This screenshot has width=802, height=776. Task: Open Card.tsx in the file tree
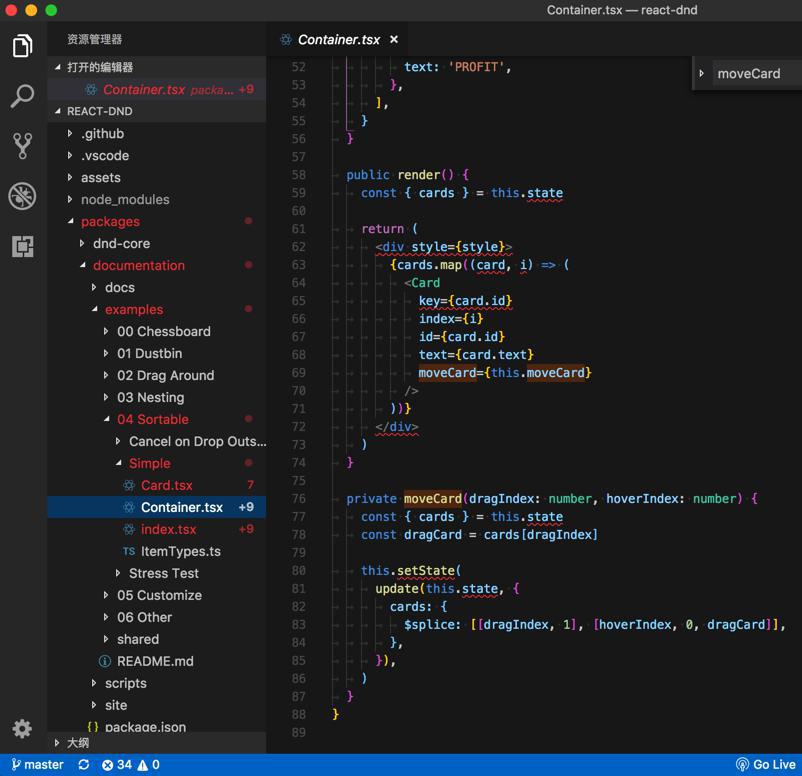166,485
